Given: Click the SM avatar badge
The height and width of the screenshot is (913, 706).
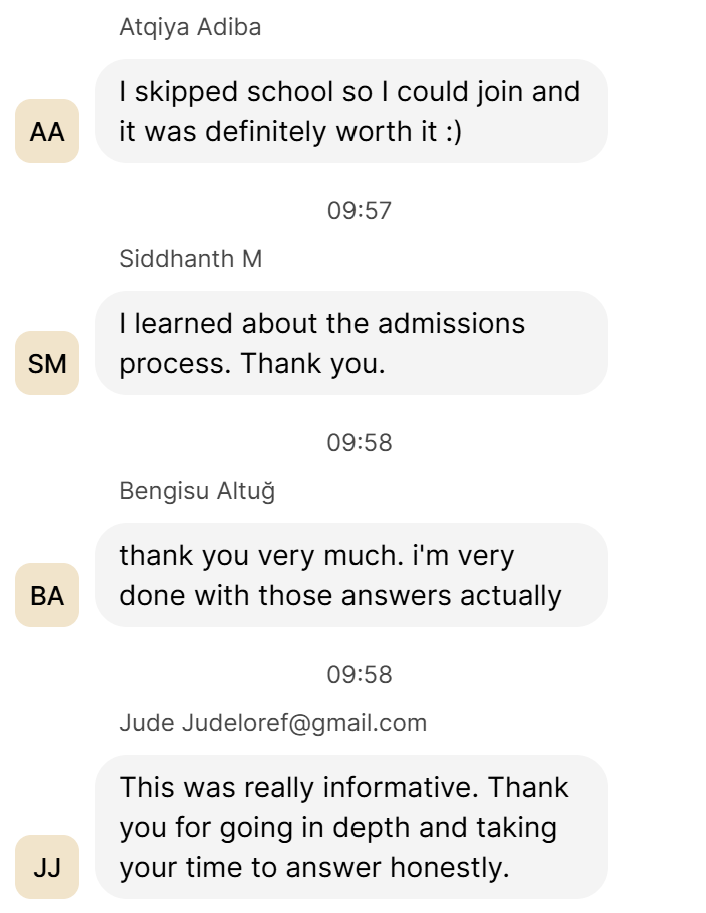Looking at the screenshot, I should pos(47,363).
